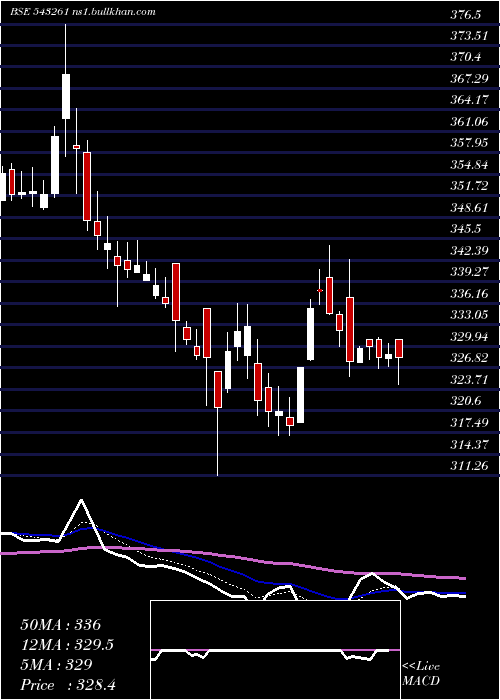
Task: Click the 320.6 price axis label
Action: point(466,401)
